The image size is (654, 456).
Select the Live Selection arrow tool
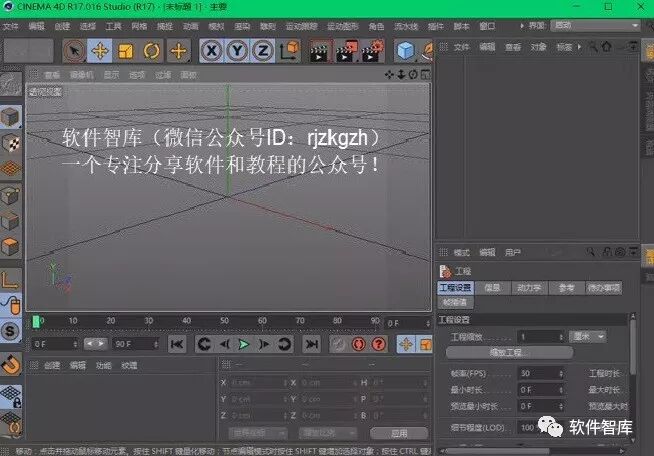[74, 51]
